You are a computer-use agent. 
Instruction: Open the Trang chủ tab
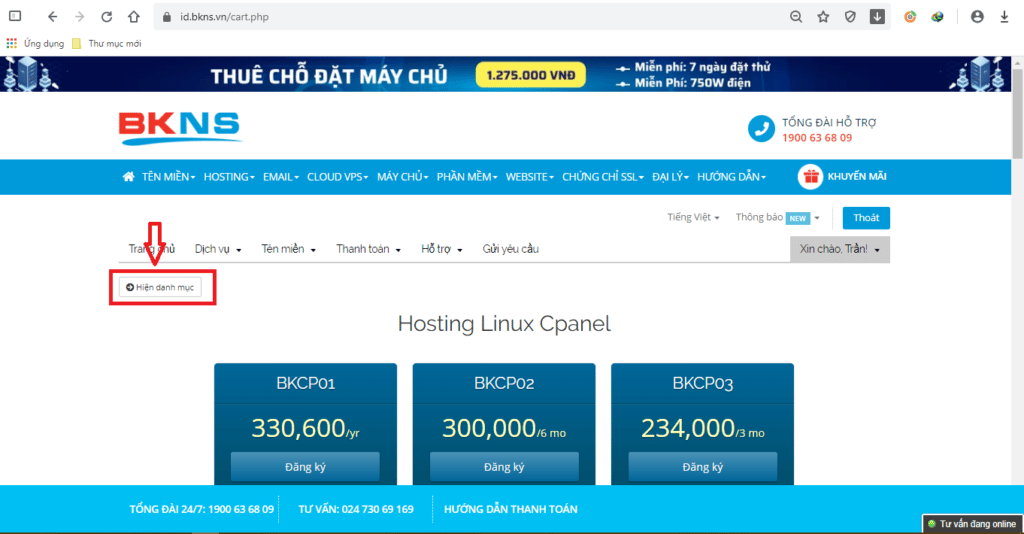pos(152,249)
